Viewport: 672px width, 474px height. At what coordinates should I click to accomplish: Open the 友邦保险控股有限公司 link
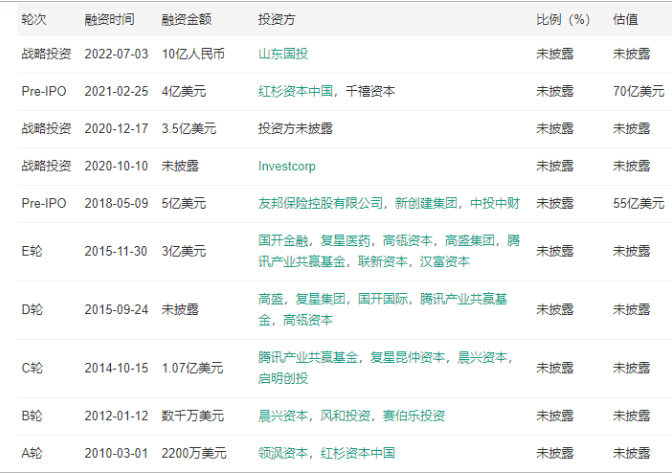click(x=320, y=203)
